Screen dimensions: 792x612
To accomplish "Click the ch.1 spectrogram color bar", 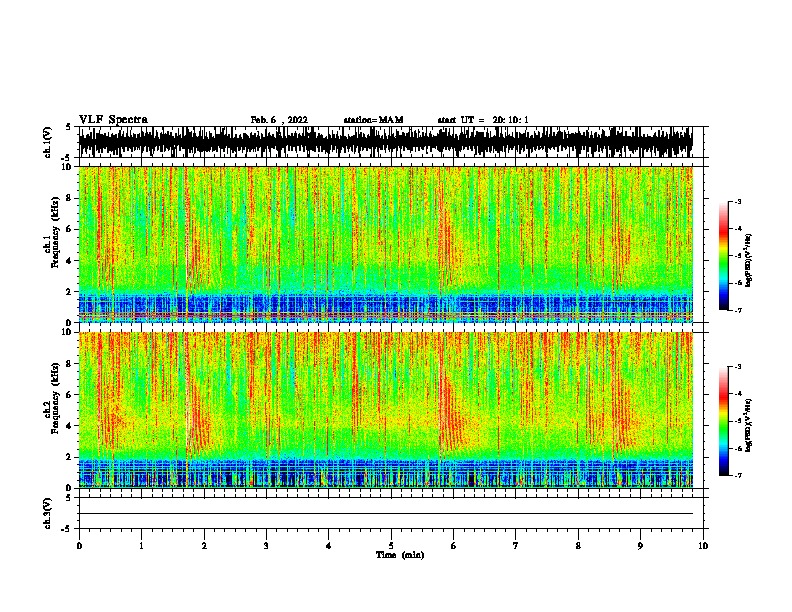I will (724, 256).
